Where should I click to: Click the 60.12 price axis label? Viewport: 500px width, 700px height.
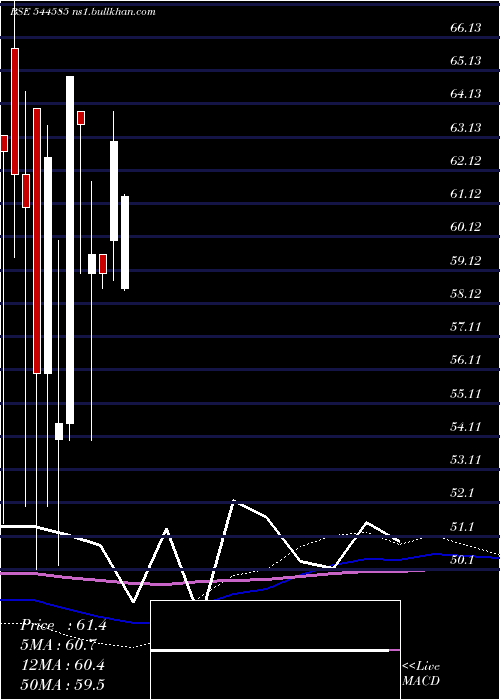[x=466, y=227]
